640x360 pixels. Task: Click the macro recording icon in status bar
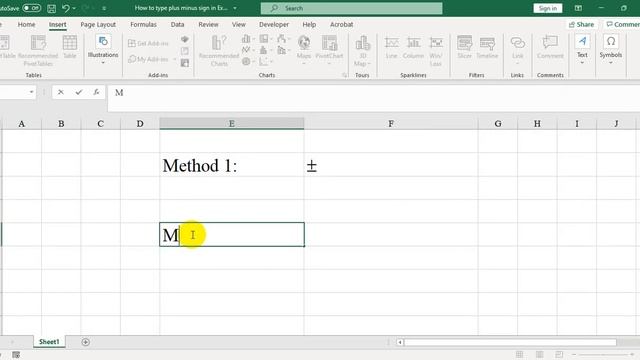(x=16, y=355)
